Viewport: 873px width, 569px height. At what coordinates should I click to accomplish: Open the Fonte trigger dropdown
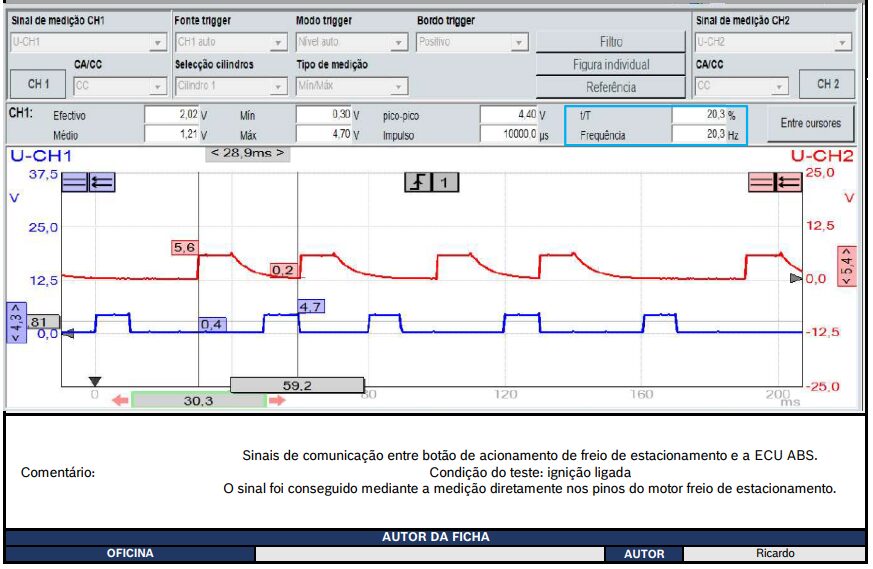[x=231, y=43]
